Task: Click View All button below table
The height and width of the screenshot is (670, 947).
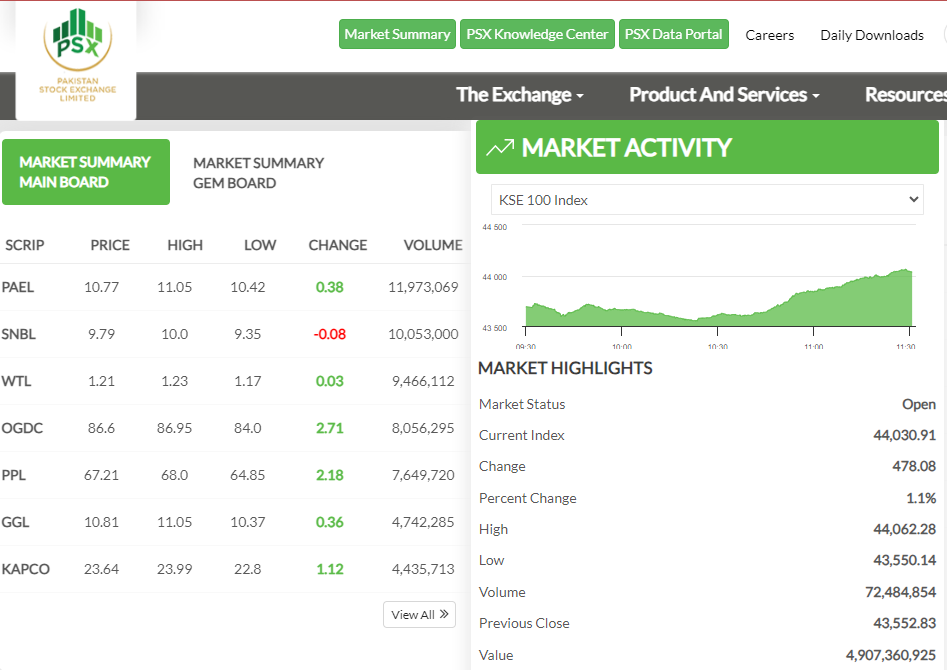Action: (419, 614)
